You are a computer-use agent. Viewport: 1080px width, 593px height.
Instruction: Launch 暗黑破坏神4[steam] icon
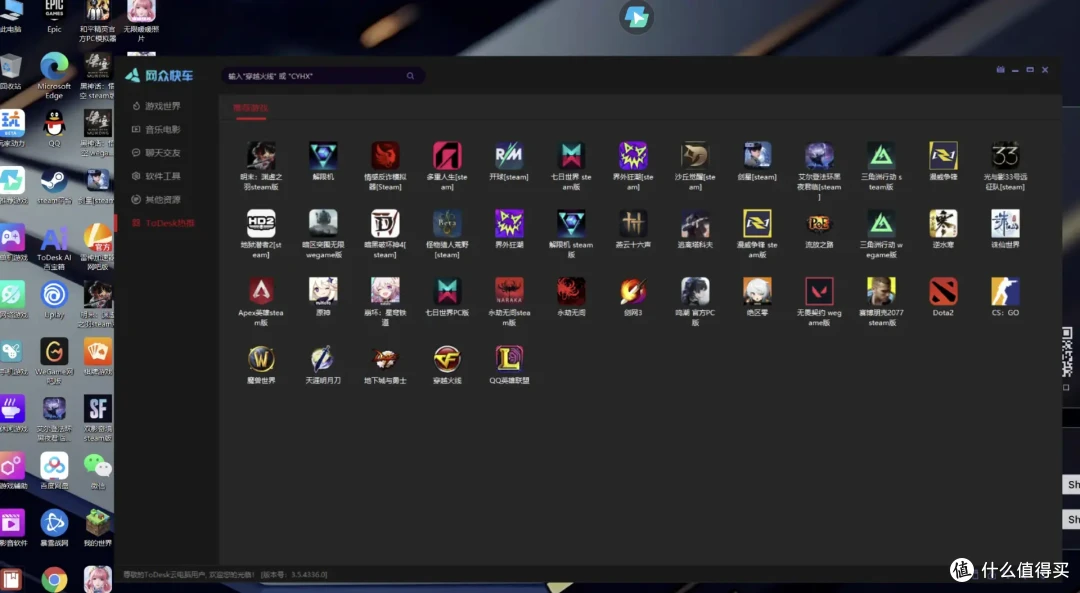tap(385, 224)
